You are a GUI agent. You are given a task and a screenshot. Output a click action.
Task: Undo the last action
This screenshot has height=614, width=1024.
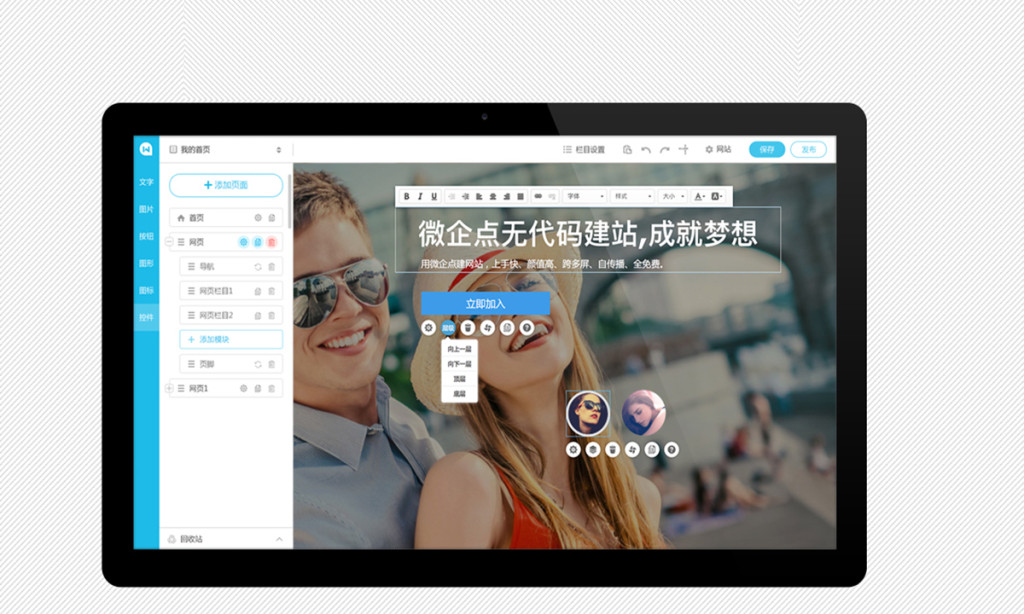pyautogui.click(x=646, y=150)
